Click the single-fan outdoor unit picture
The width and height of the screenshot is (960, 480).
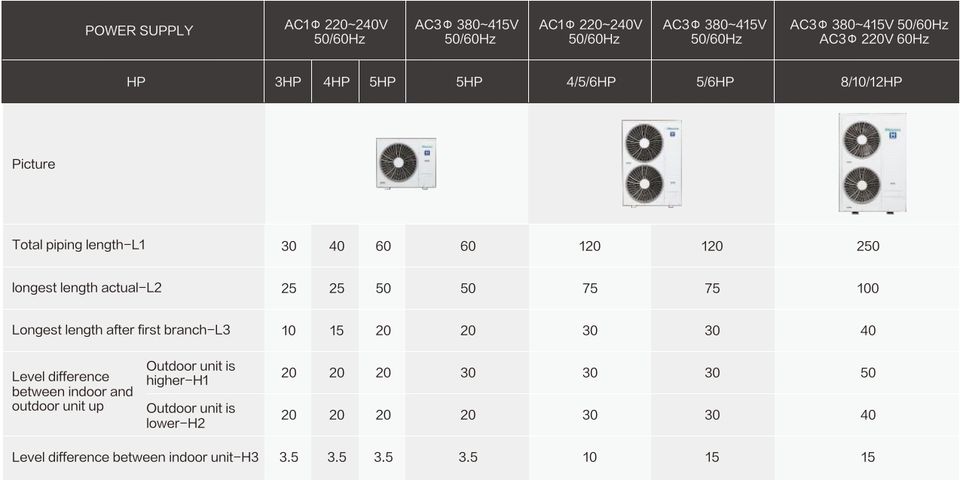pyautogui.click(x=406, y=163)
